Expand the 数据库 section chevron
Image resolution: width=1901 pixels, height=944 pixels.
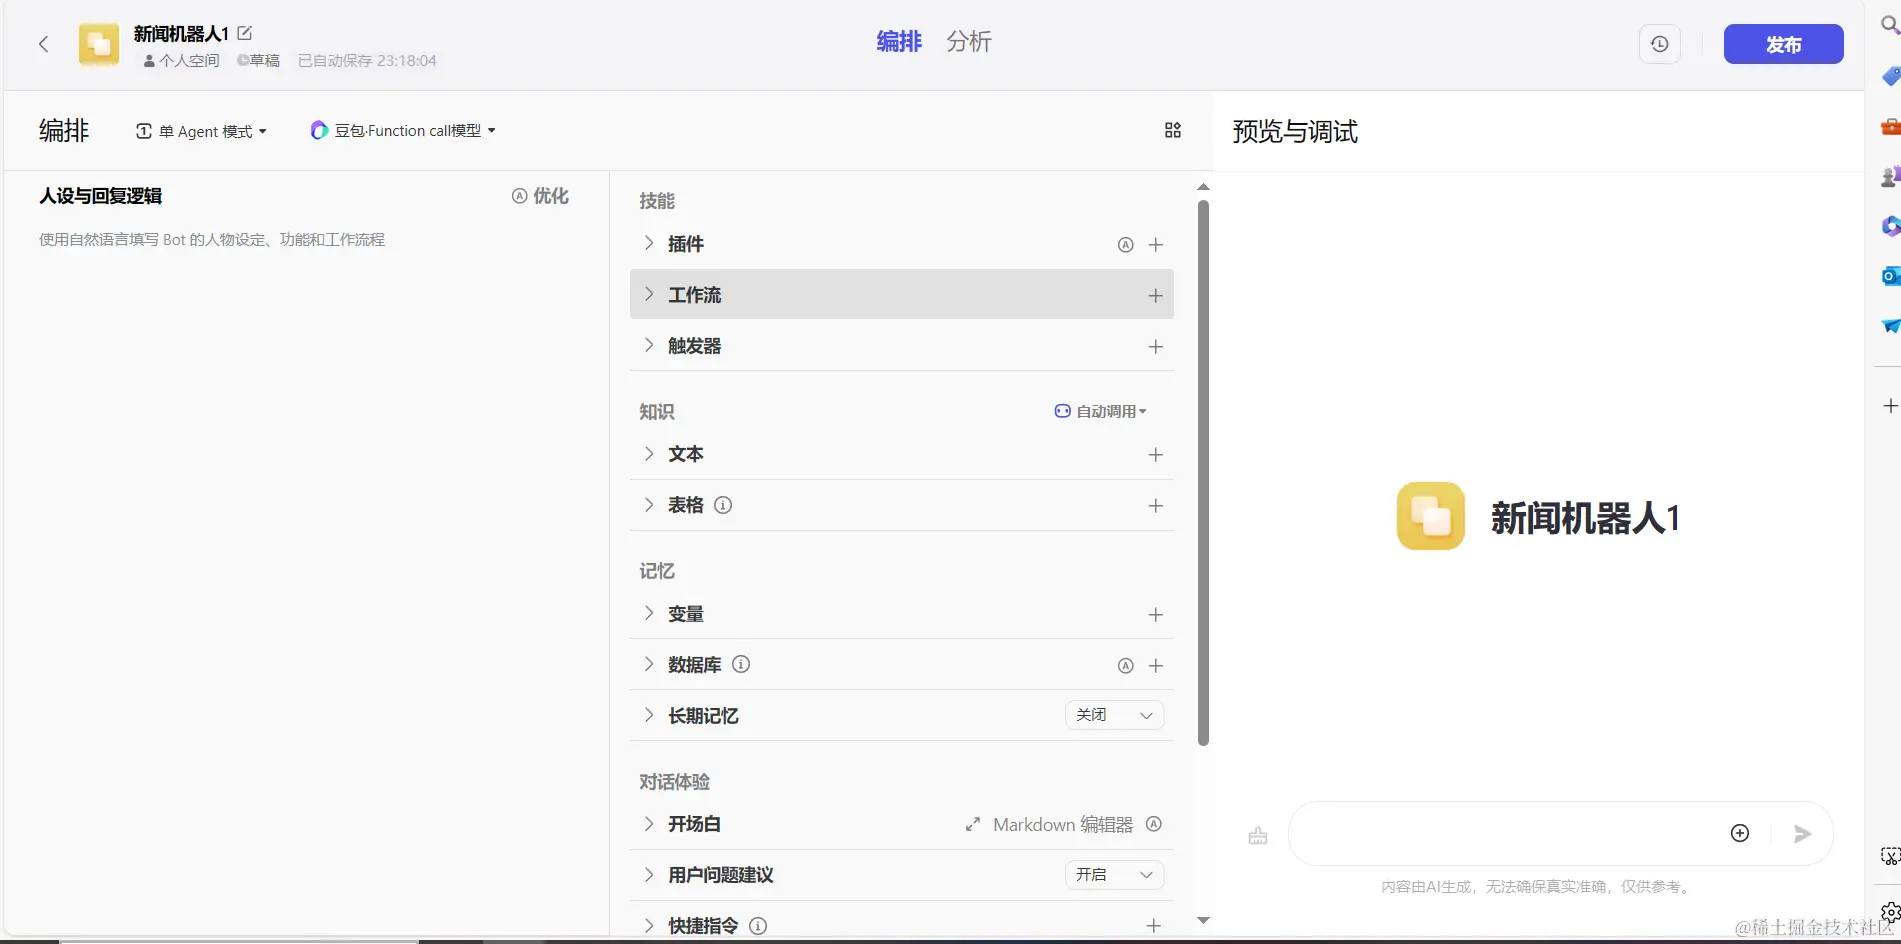point(649,664)
